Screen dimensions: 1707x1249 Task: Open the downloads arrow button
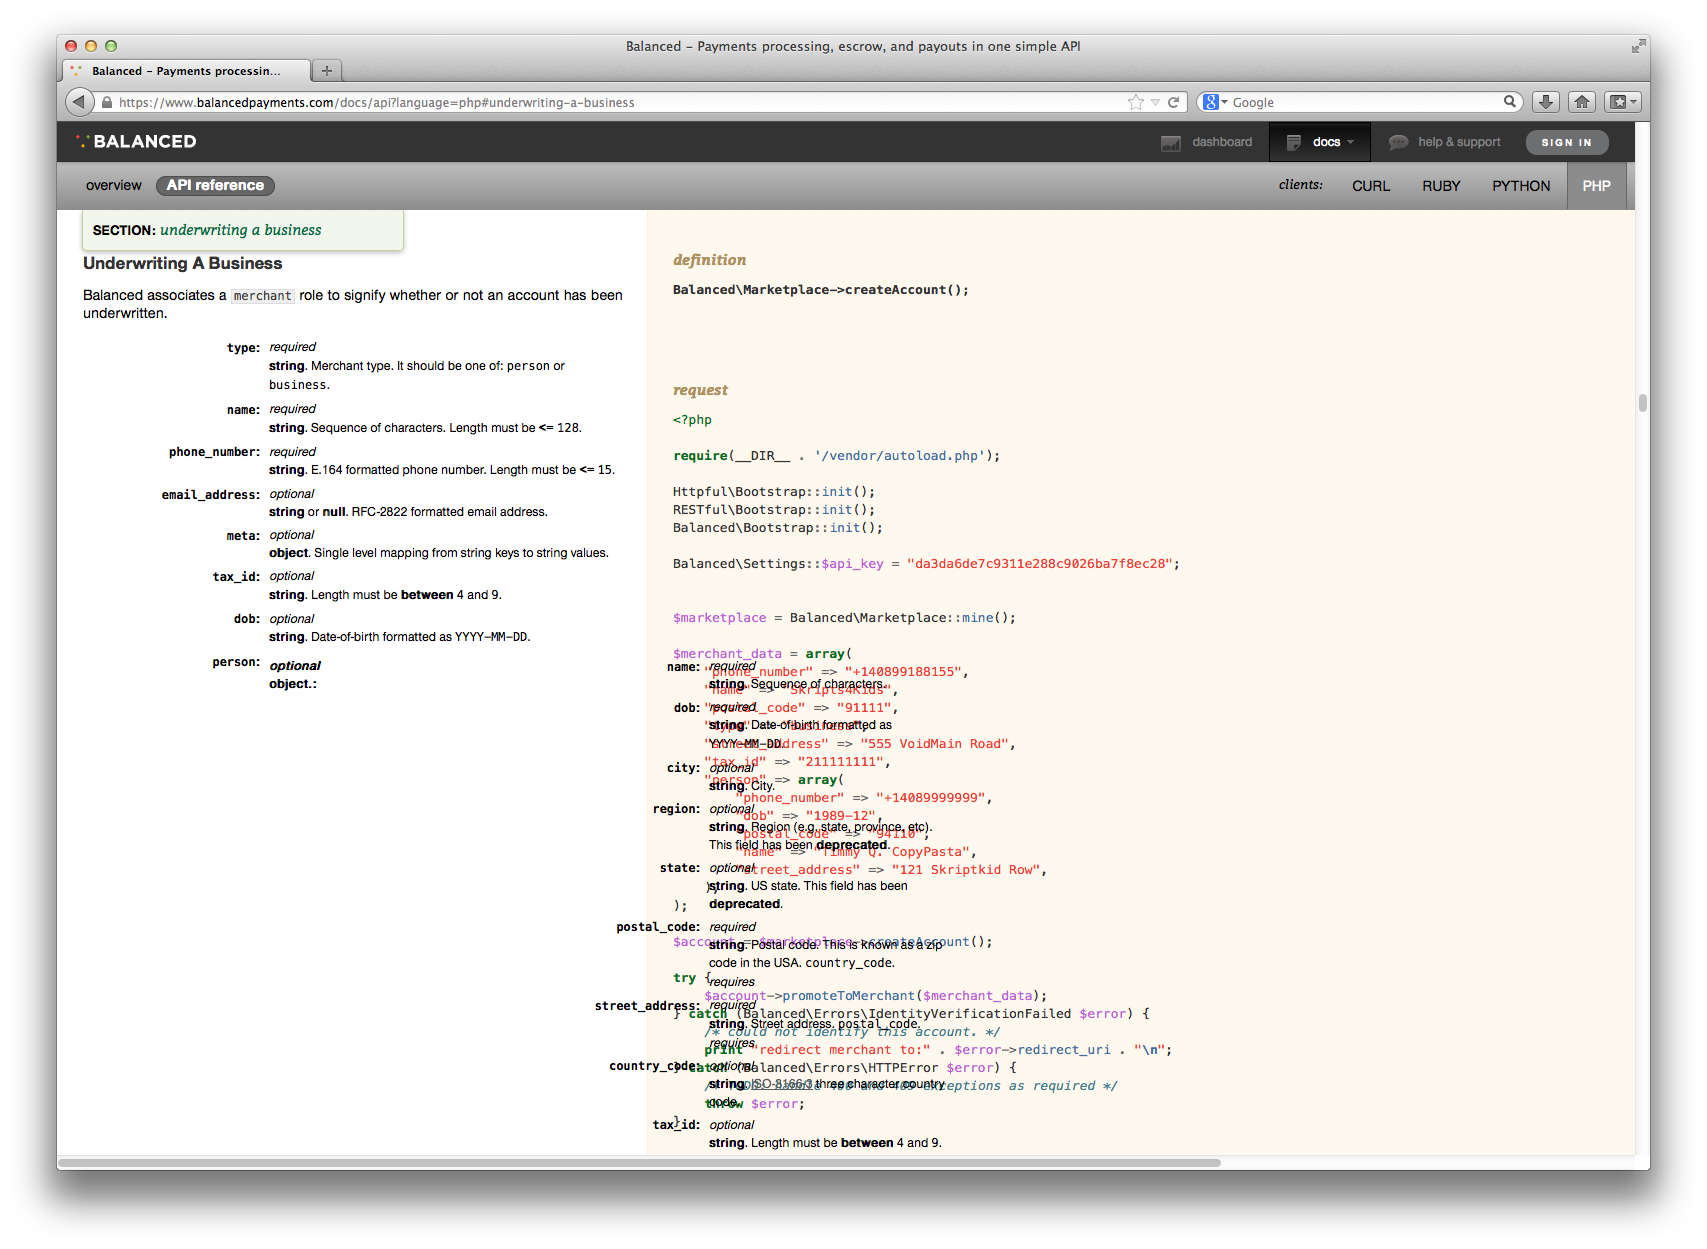pos(1546,102)
